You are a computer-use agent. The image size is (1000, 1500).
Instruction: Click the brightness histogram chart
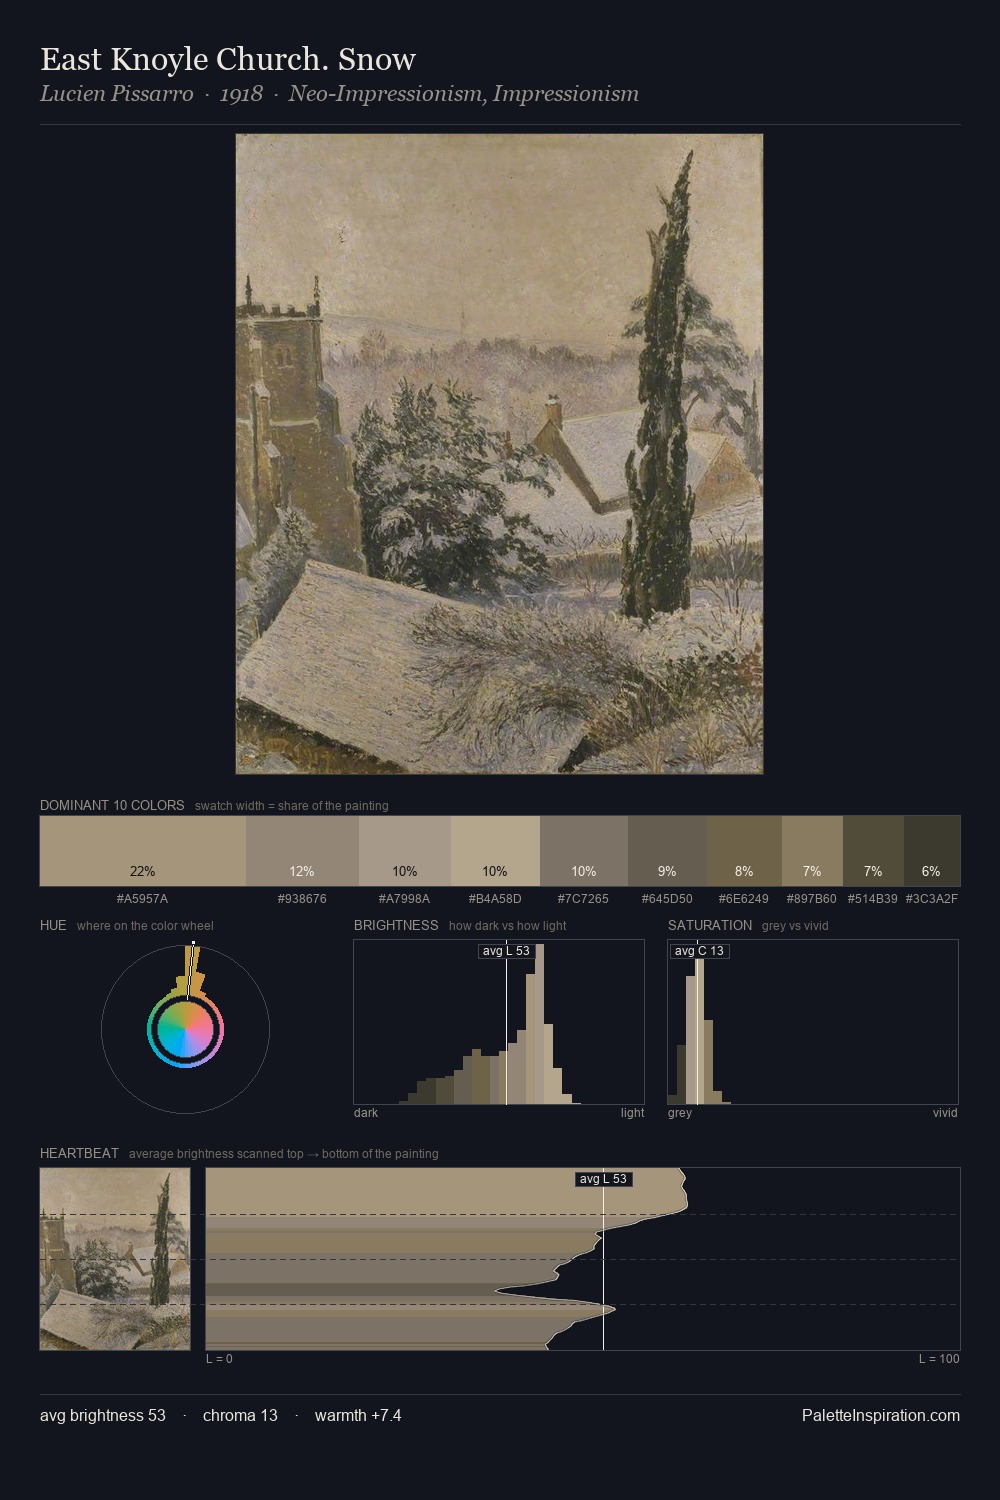coord(499,1022)
